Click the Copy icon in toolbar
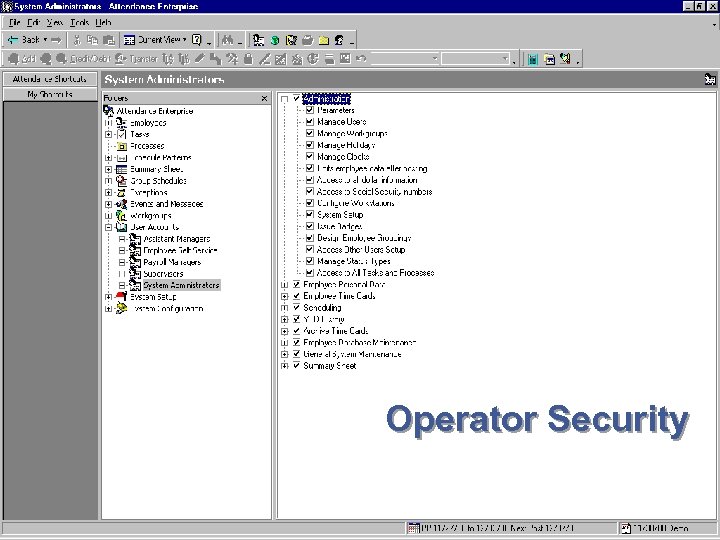Viewport: 720px width, 540px height. 93,40
